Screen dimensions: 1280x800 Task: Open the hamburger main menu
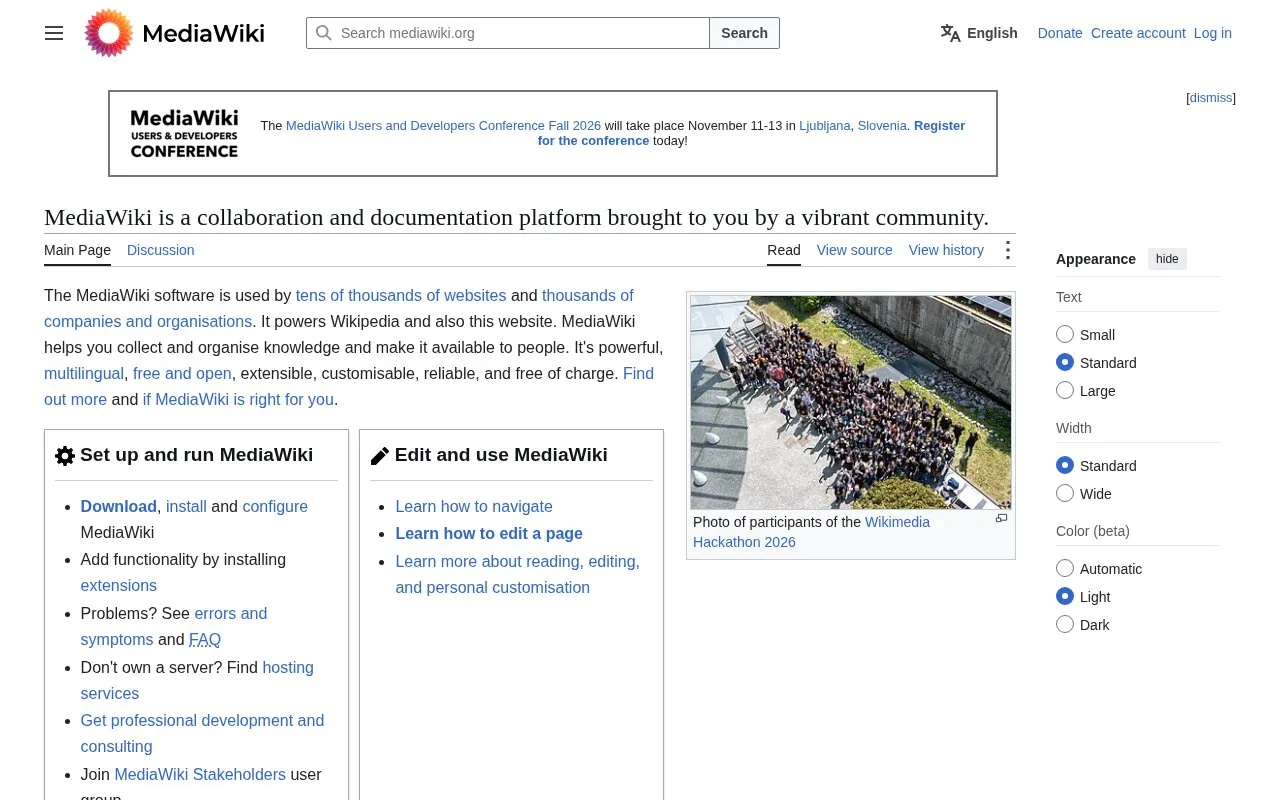pyautogui.click(x=54, y=33)
